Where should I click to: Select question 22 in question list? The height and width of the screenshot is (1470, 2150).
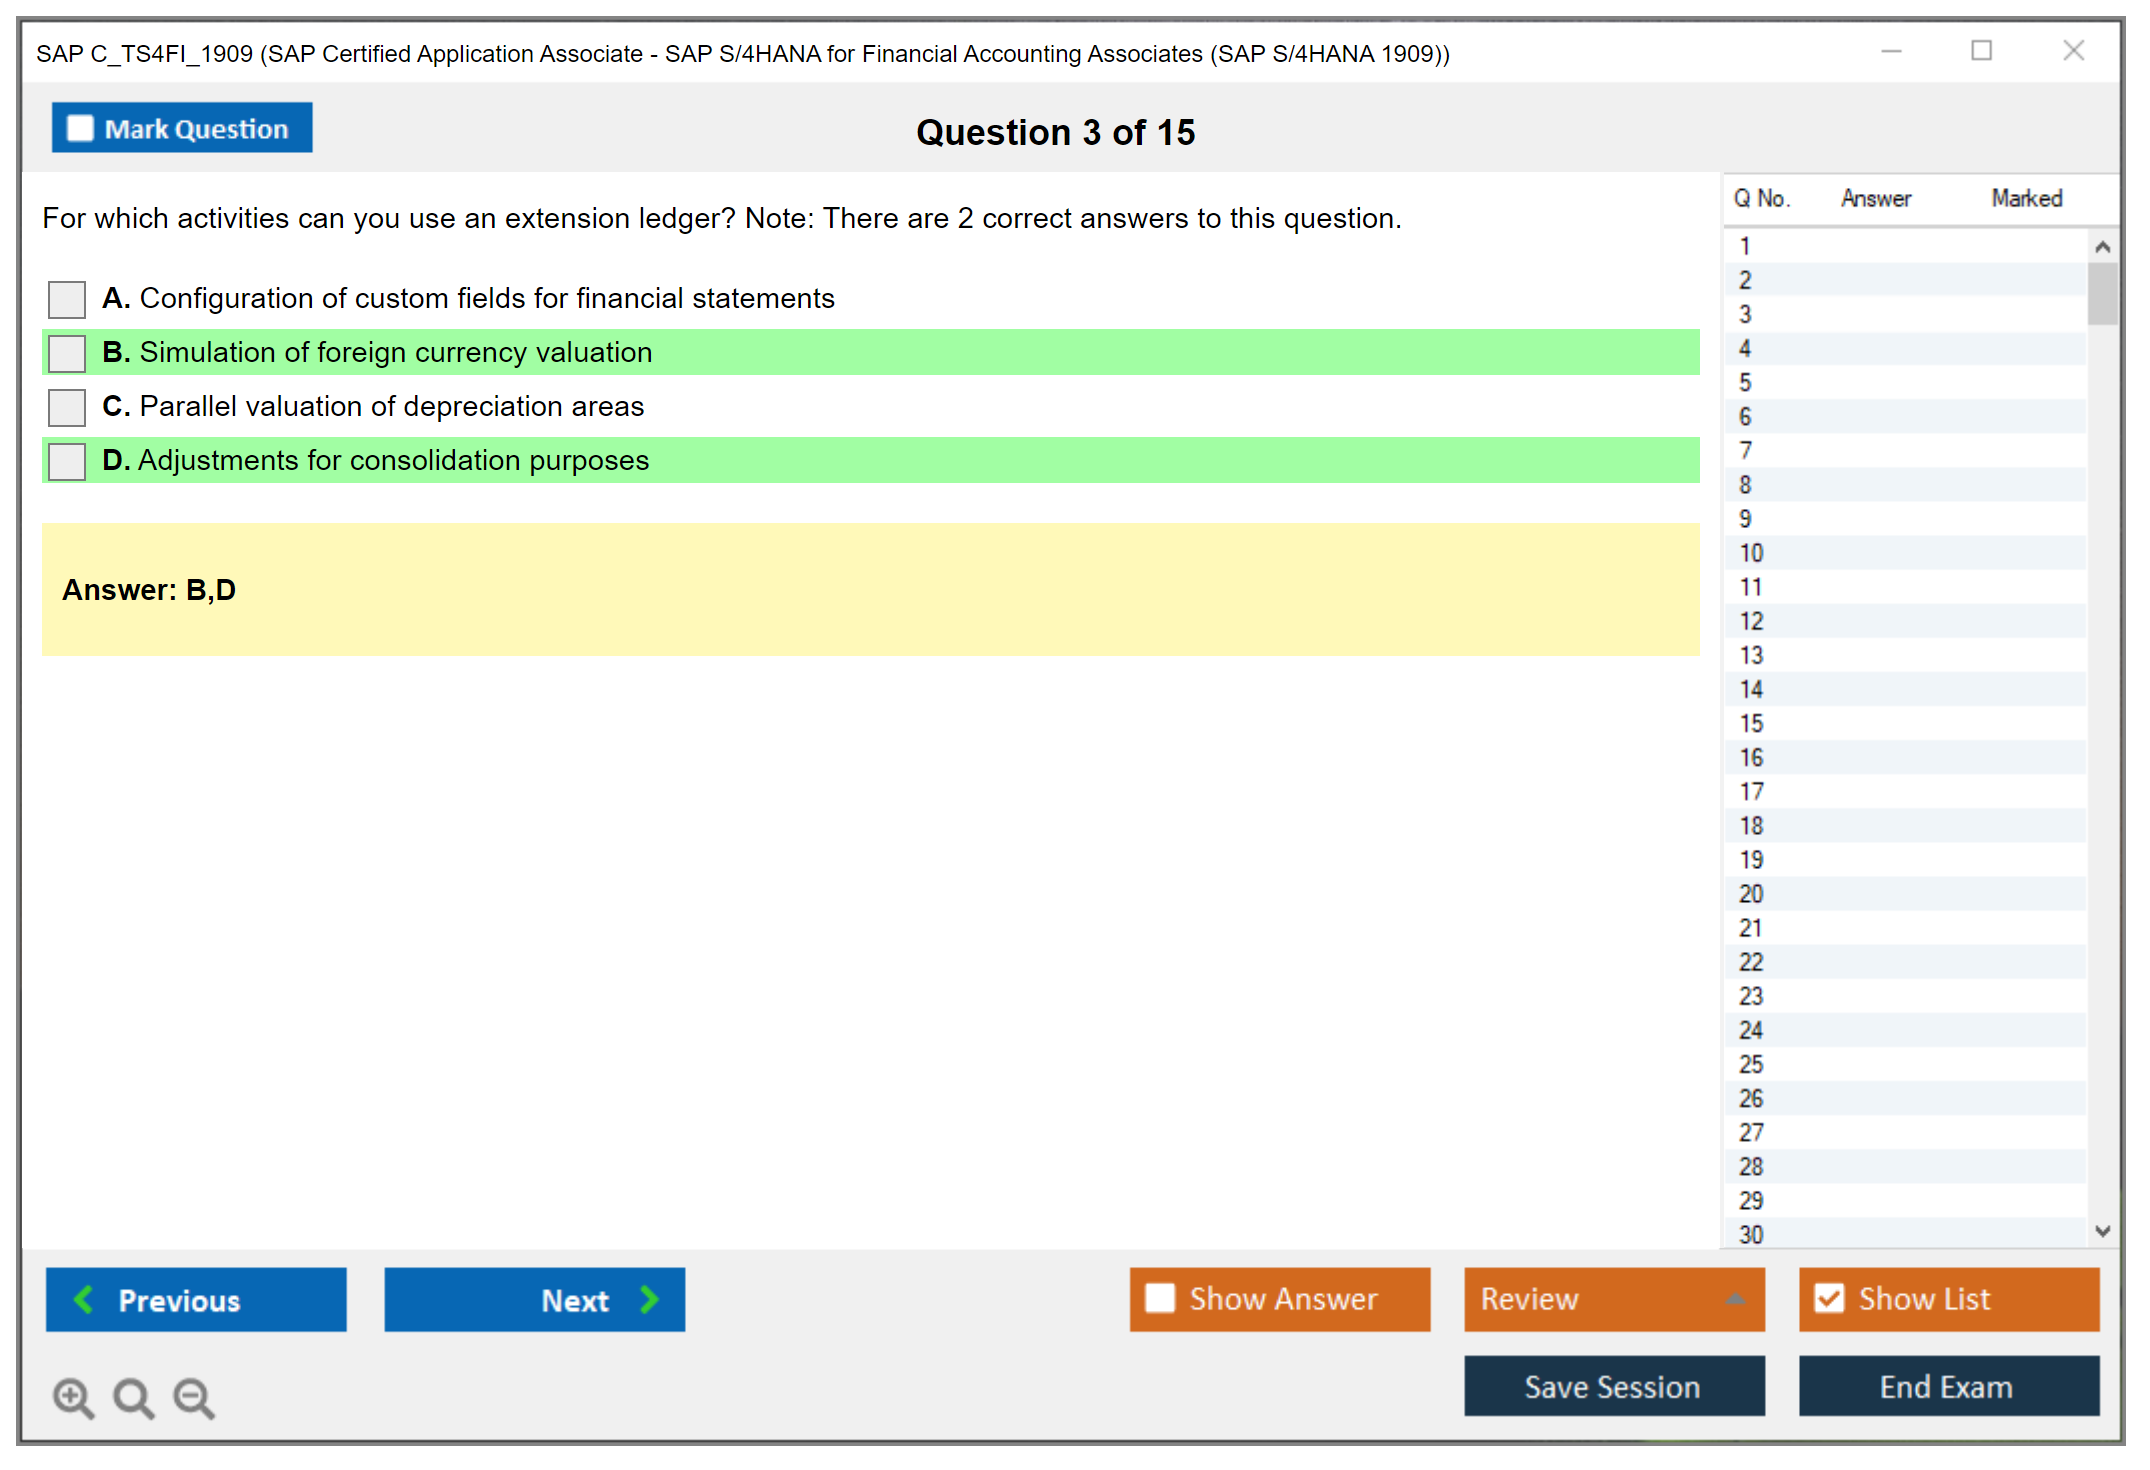pyautogui.click(x=1751, y=962)
